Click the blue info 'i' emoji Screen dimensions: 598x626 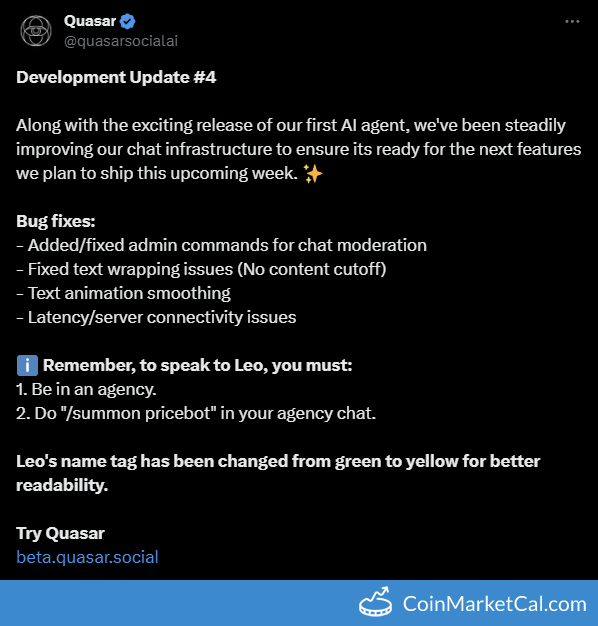tap(27, 365)
